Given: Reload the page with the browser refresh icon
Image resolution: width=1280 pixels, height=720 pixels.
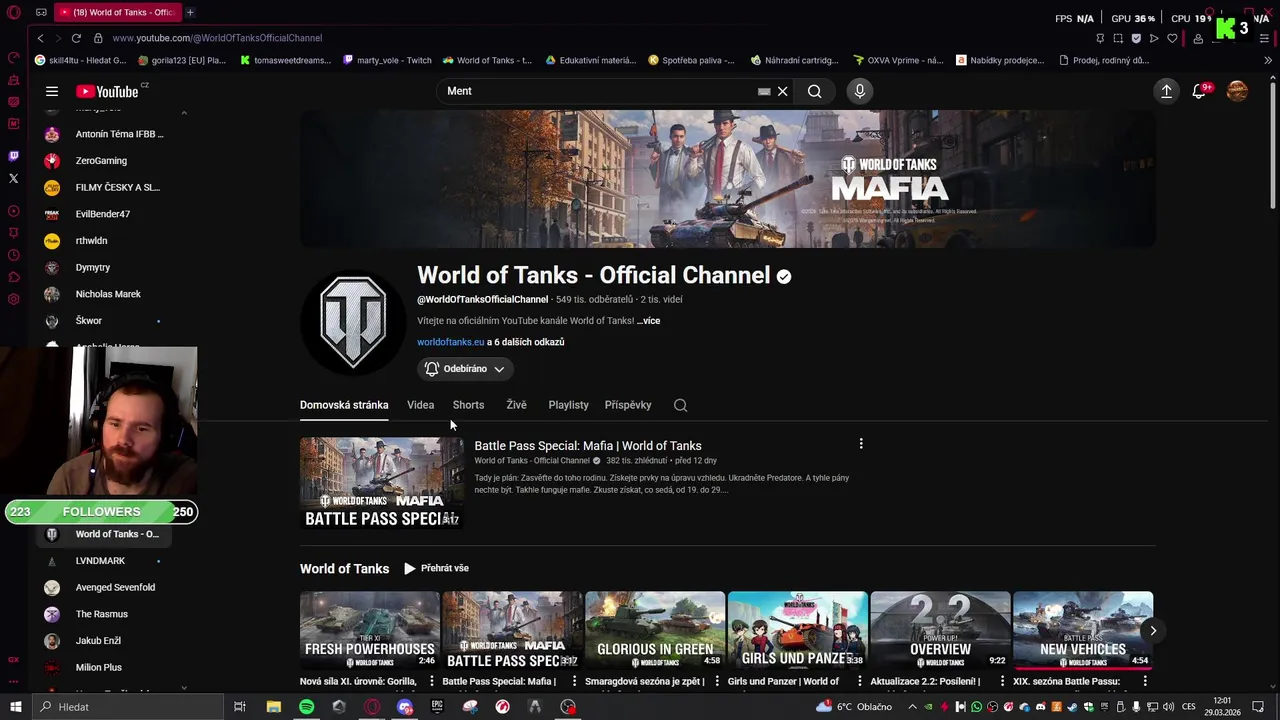Looking at the screenshot, I should click(76, 38).
